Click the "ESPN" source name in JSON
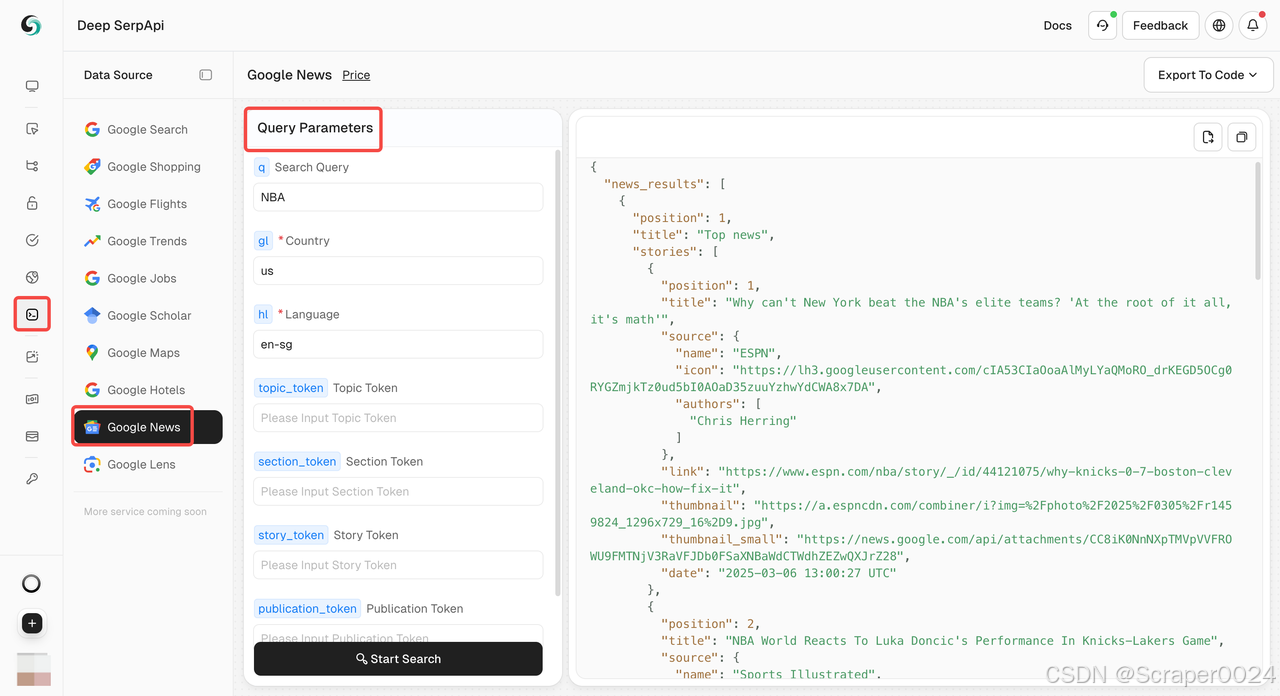This screenshot has width=1280, height=696. [752, 353]
